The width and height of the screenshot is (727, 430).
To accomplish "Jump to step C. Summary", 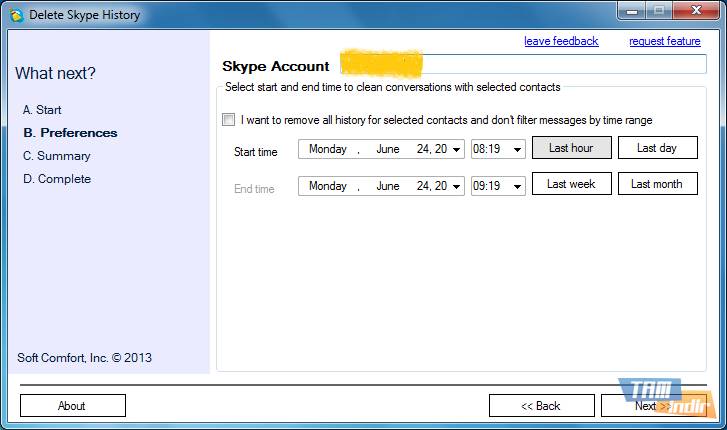I will tap(56, 156).
